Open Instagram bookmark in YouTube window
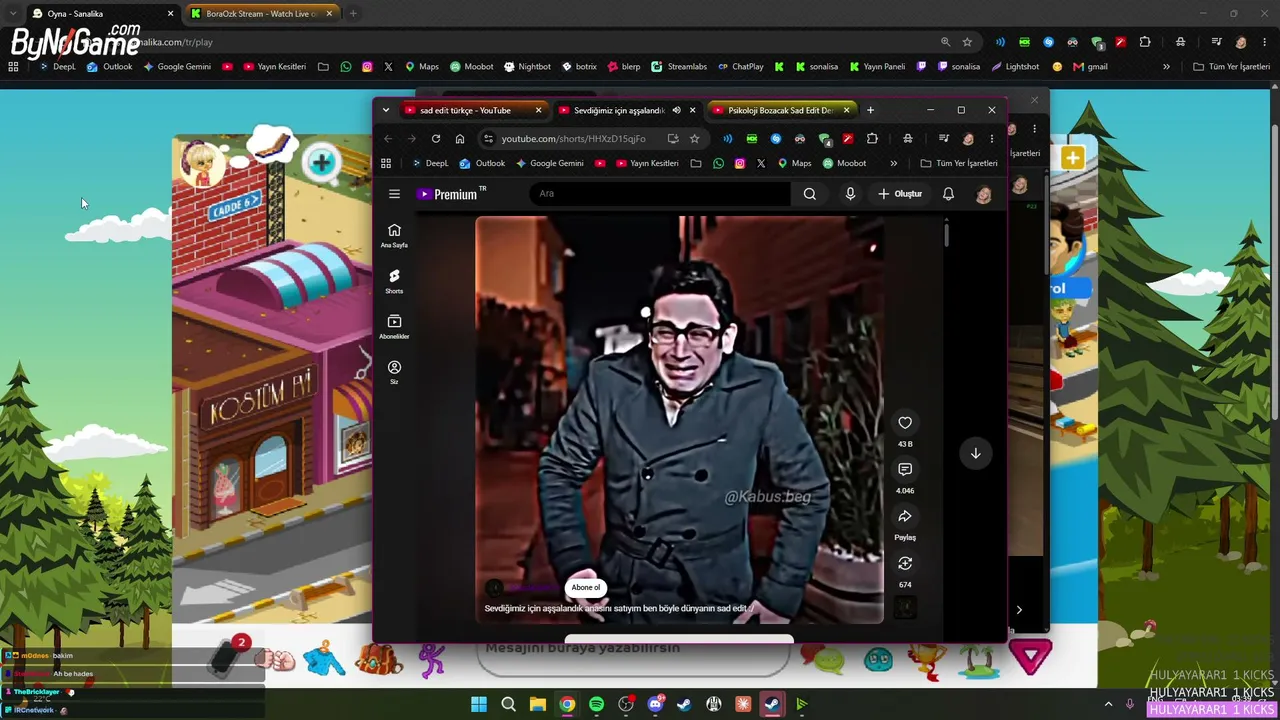1280x720 pixels. click(x=740, y=163)
